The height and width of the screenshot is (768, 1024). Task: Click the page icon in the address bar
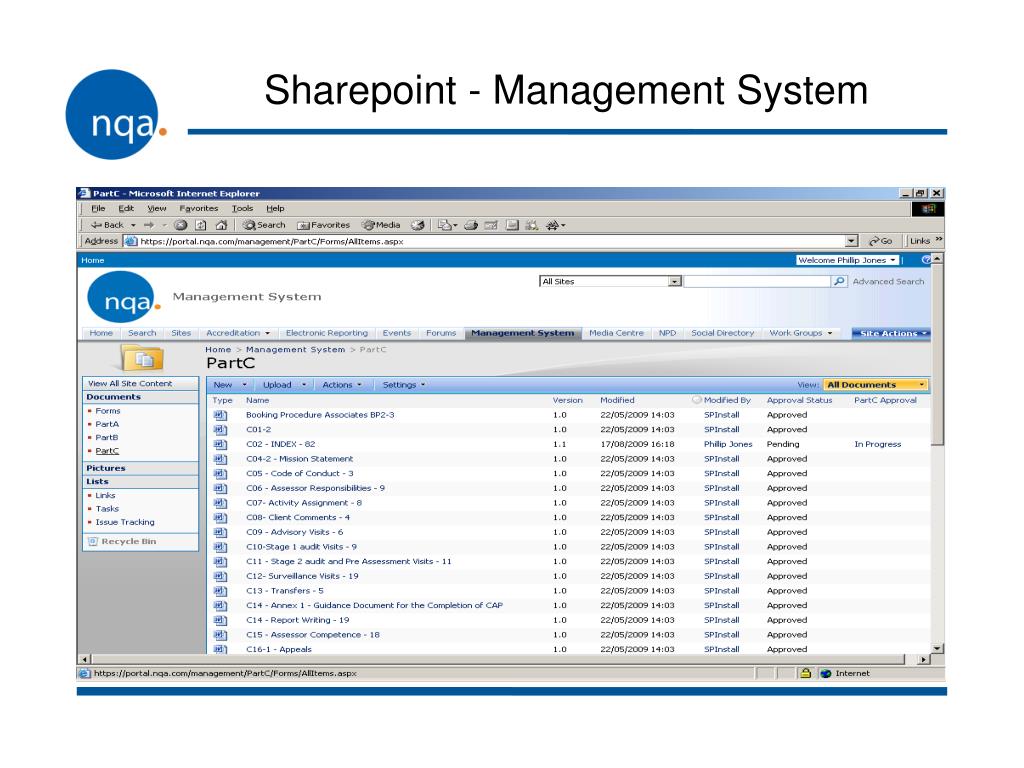pos(131,241)
